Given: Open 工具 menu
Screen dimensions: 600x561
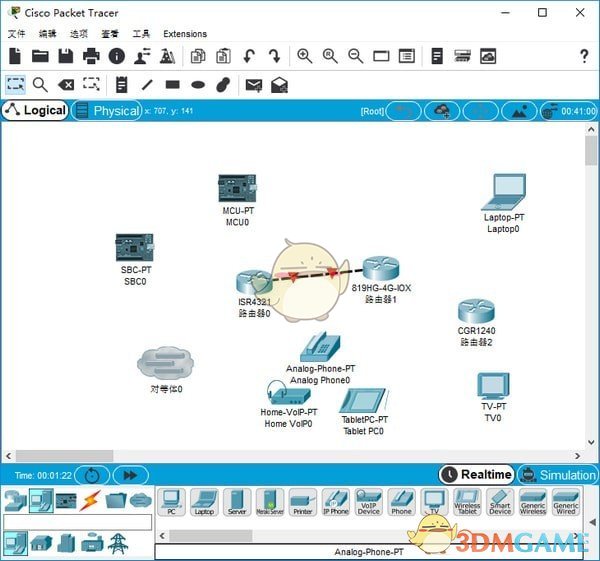Looking at the screenshot, I should tap(141, 34).
